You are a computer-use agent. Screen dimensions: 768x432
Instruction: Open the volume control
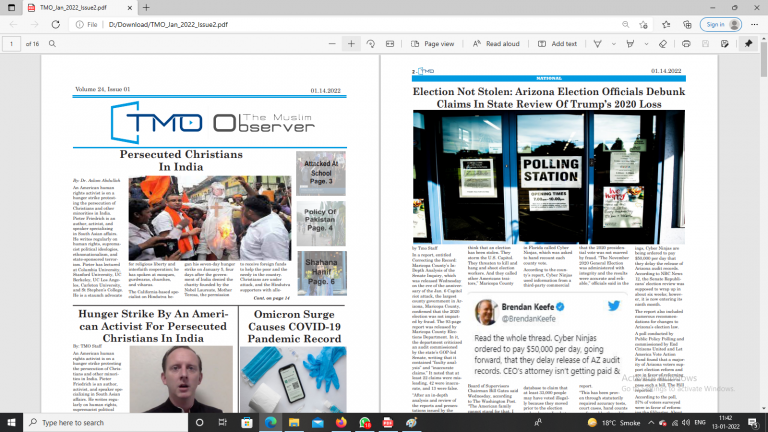tap(686, 423)
